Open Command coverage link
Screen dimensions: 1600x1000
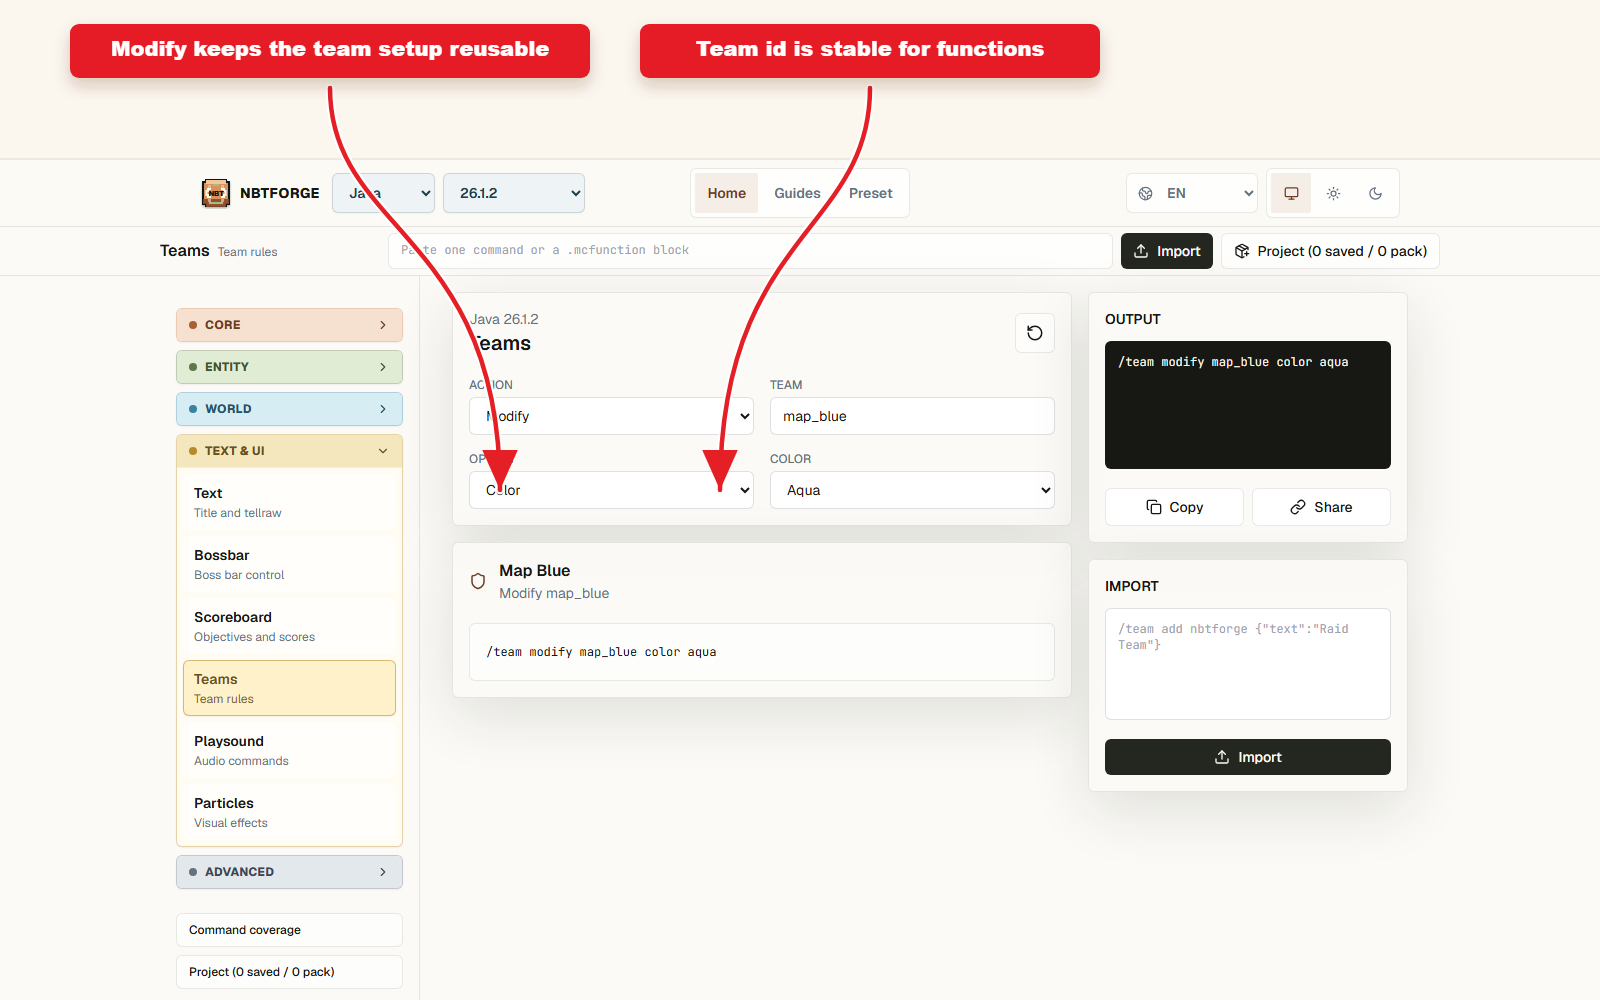pos(289,930)
